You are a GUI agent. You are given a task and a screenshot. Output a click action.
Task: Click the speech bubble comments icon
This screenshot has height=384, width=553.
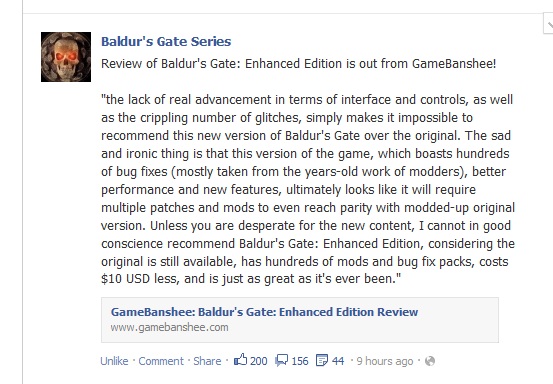[x=281, y=360]
